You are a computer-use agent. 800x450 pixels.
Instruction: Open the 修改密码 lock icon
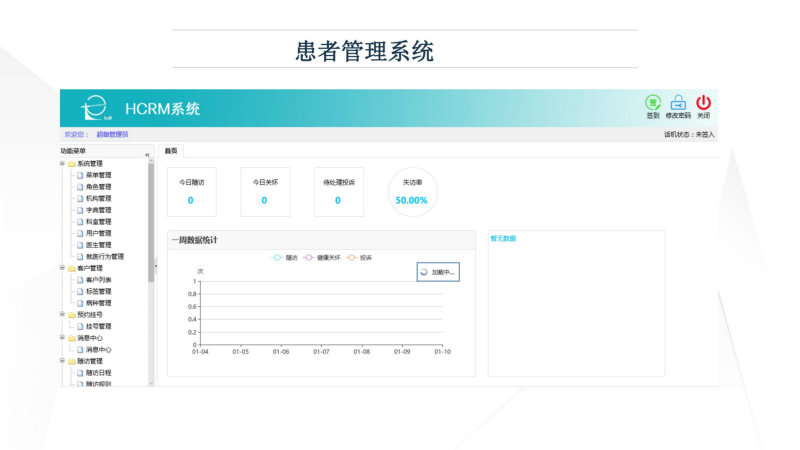[x=678, y=103]
